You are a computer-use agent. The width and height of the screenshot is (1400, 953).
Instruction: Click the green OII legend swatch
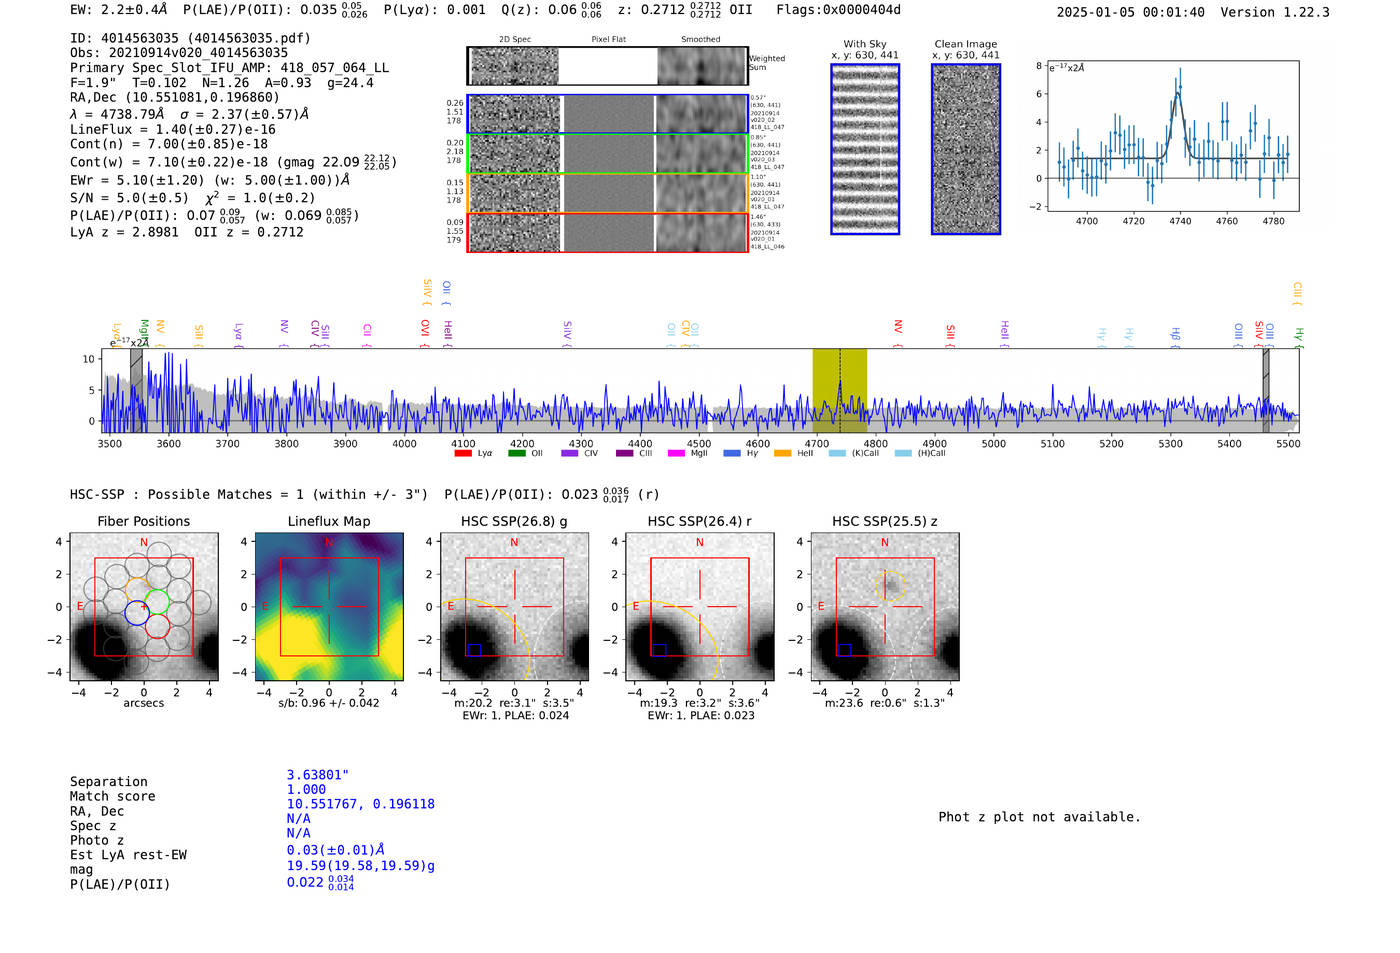point(516,453)
